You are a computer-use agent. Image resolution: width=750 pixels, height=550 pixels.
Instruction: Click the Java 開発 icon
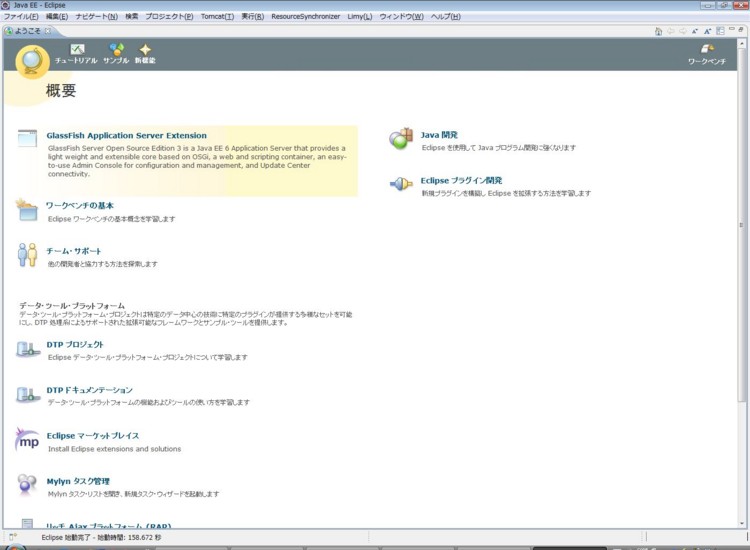[401, 139]
